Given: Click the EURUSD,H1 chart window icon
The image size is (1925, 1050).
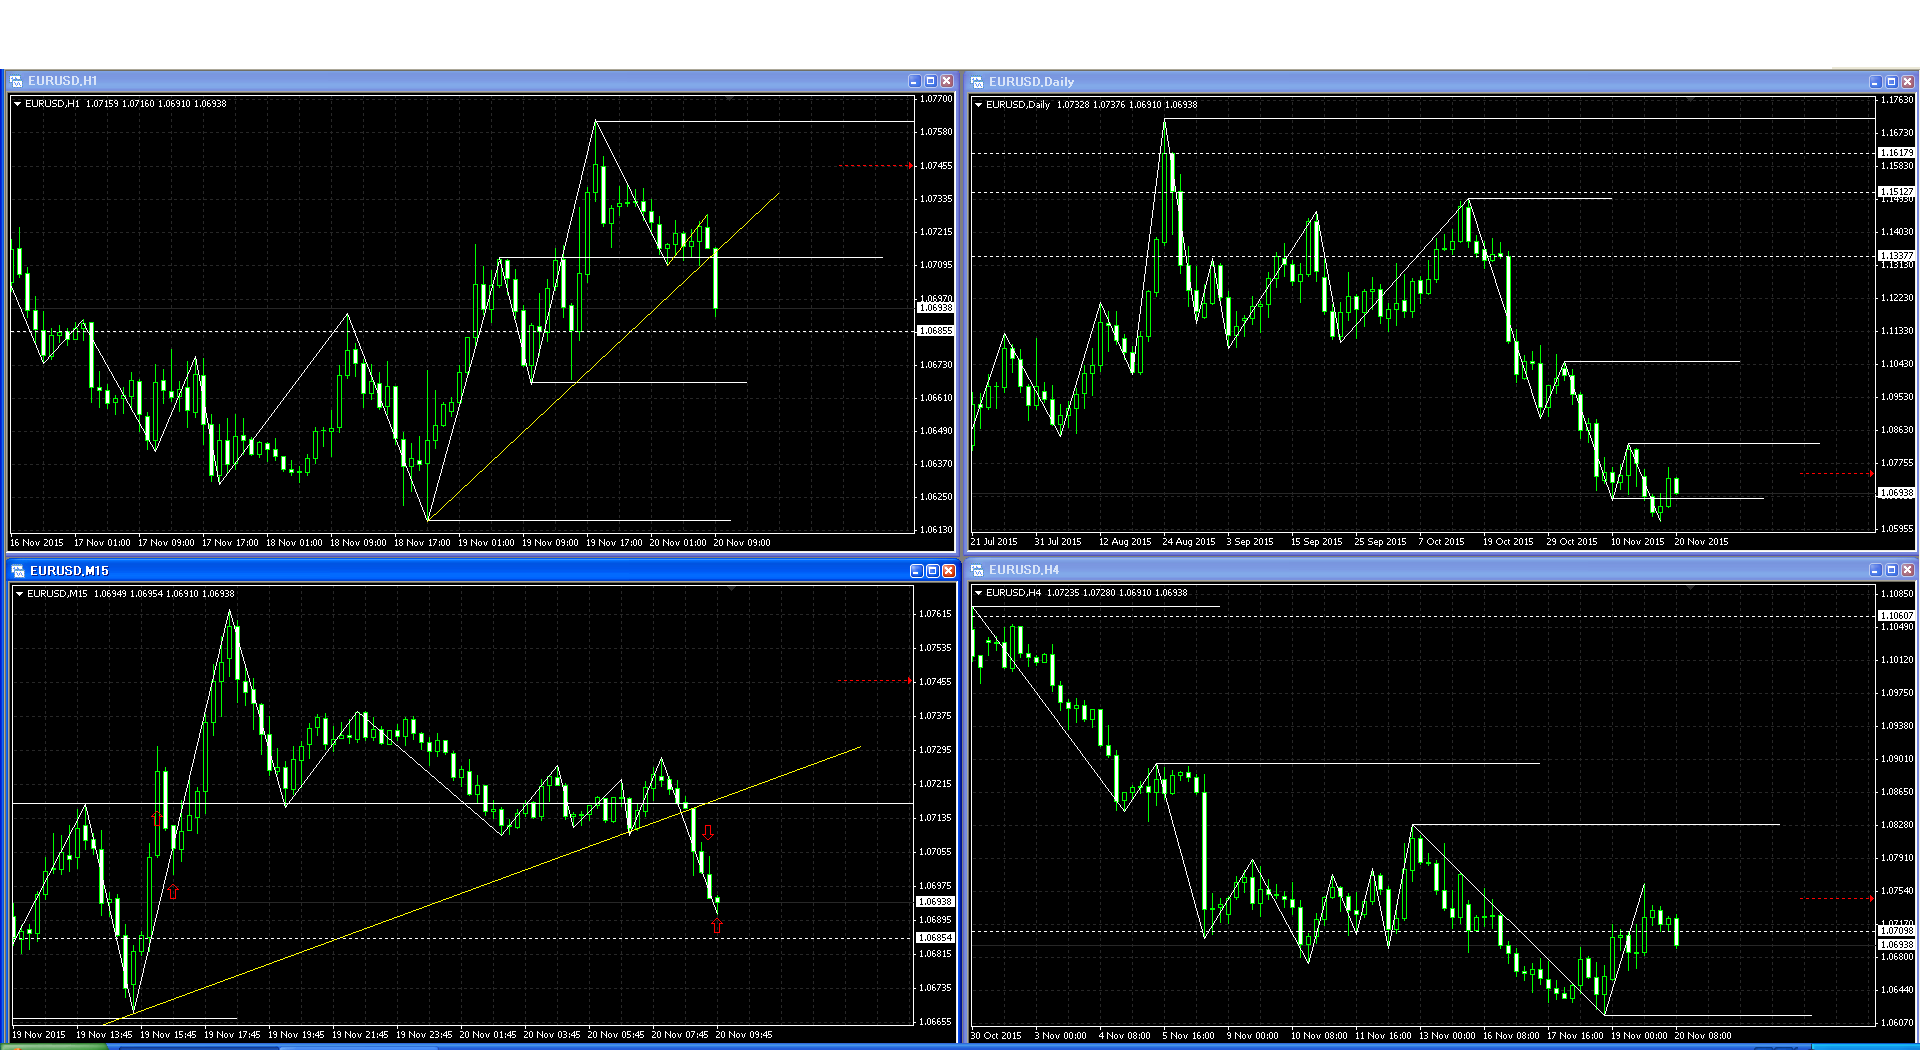Looking at the screenshot, I should (16, 81).
